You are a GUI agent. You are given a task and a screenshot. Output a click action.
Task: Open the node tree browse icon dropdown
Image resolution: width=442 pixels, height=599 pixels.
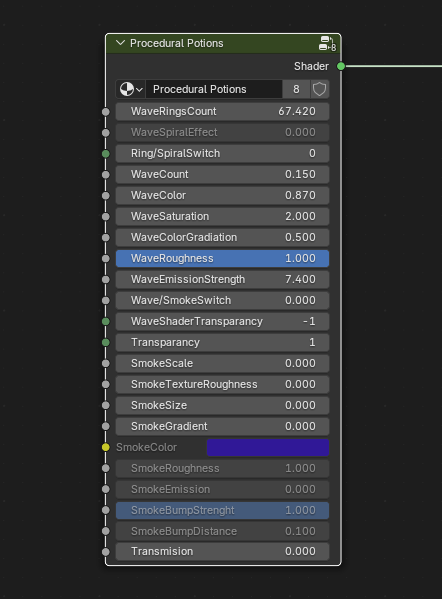[131, 89]
